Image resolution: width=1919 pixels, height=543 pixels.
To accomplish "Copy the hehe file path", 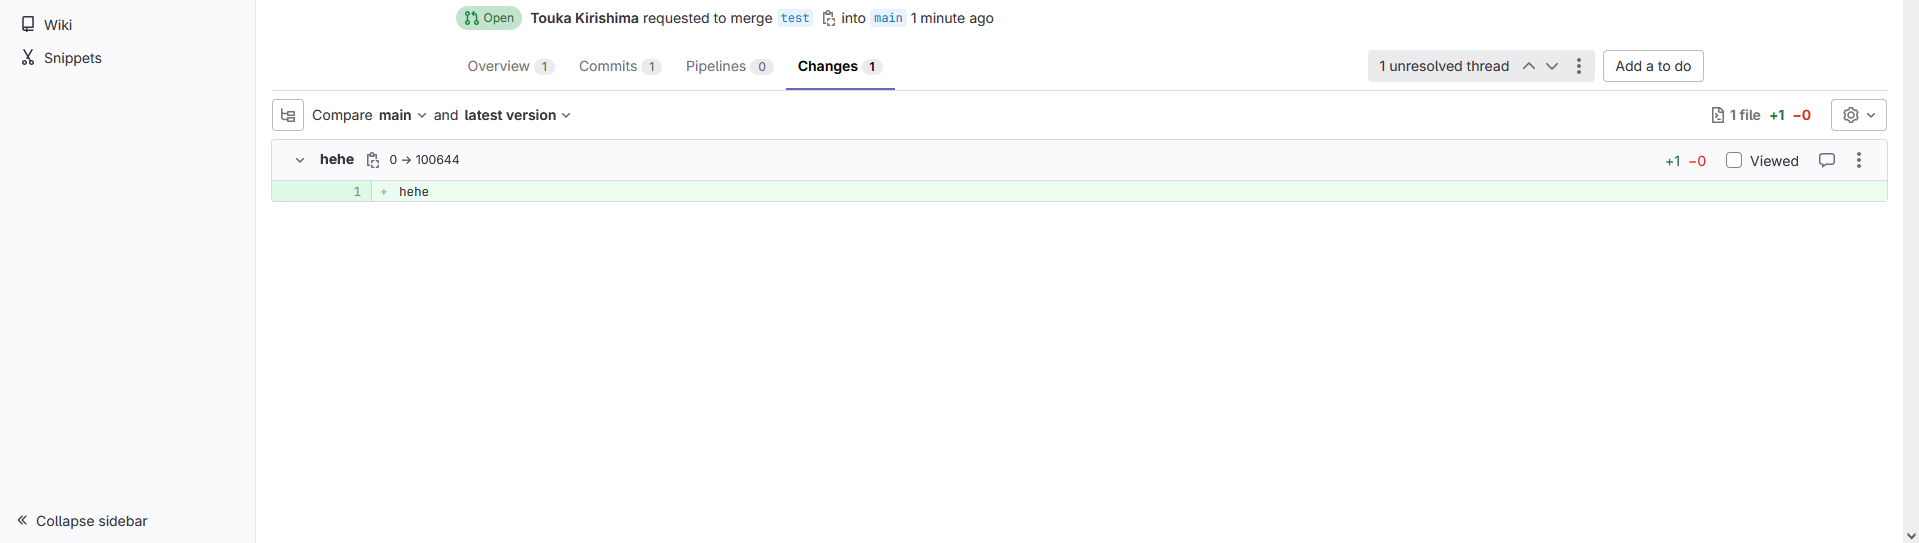I will click(373, 160).
